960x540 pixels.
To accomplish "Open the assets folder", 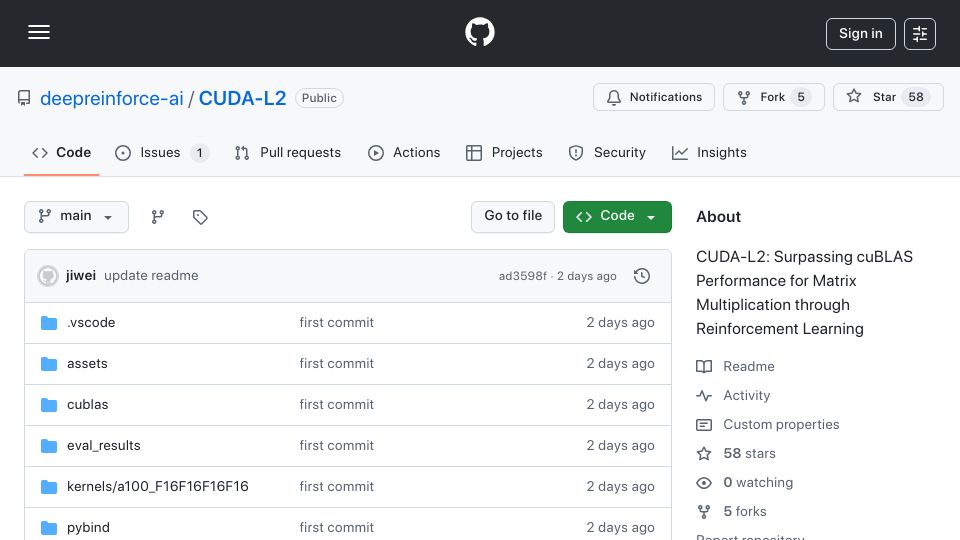I will pos(87,364).
